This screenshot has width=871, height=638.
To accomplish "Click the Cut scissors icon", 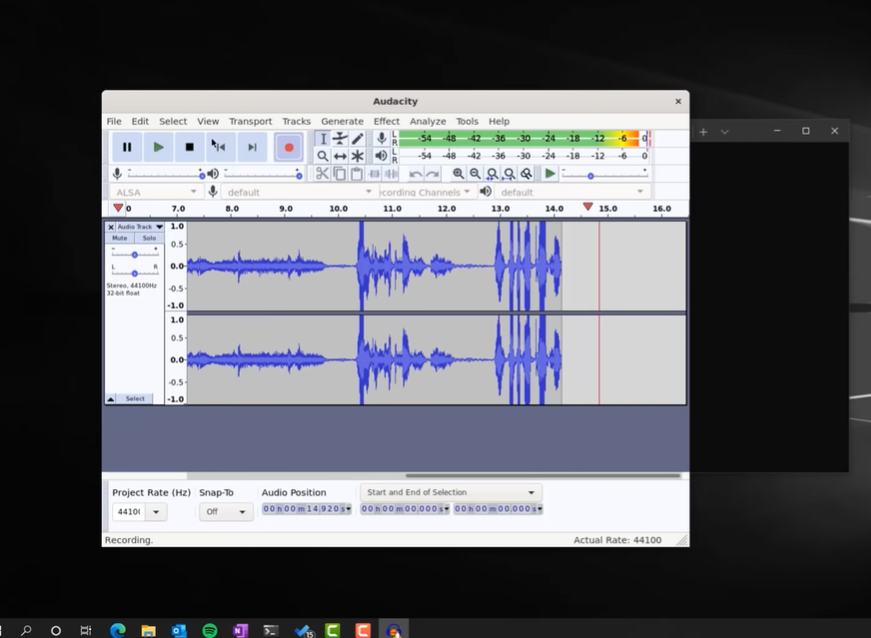I will pos(322,174).
